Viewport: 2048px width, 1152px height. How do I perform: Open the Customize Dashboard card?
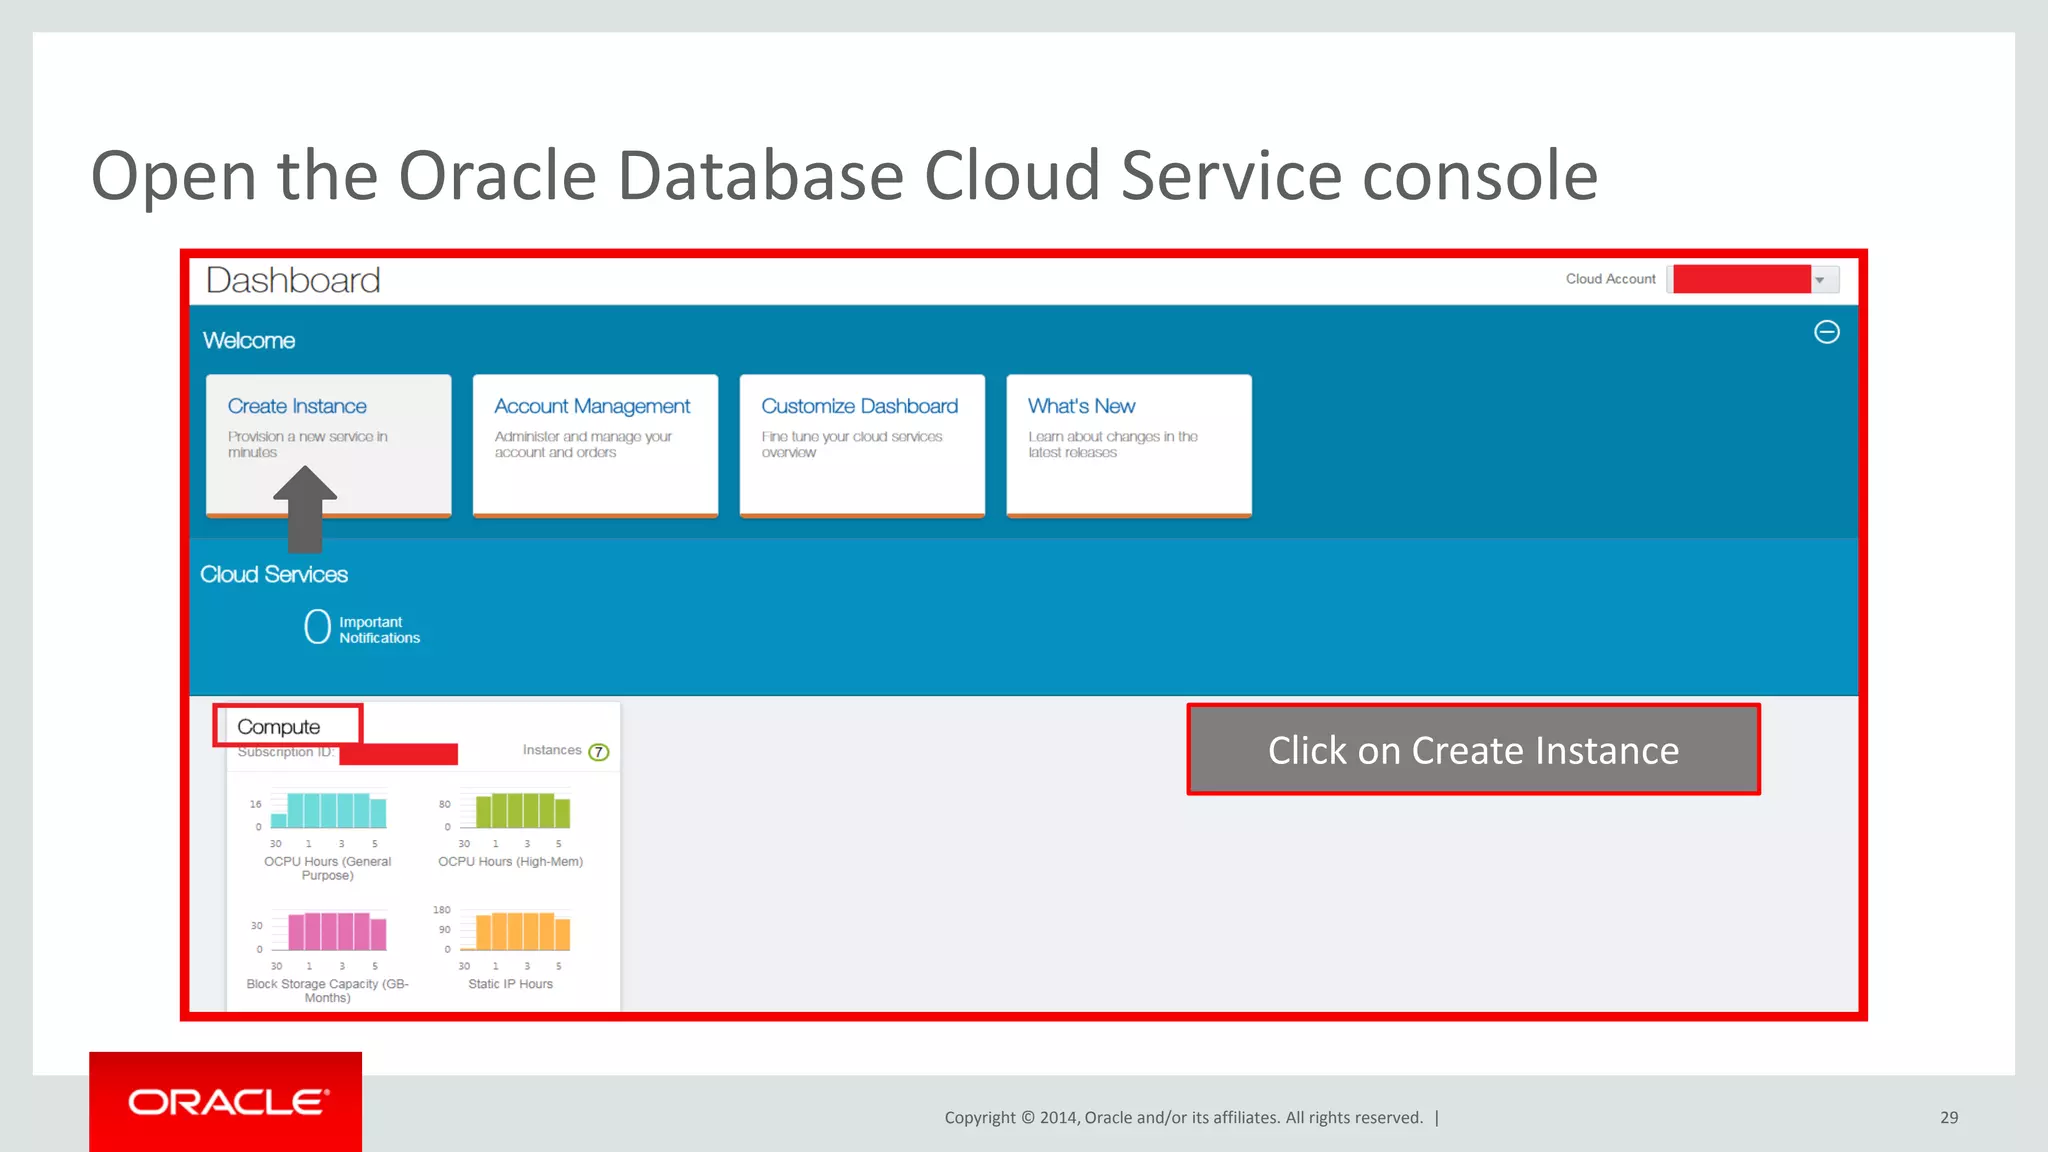pos(862,446)
